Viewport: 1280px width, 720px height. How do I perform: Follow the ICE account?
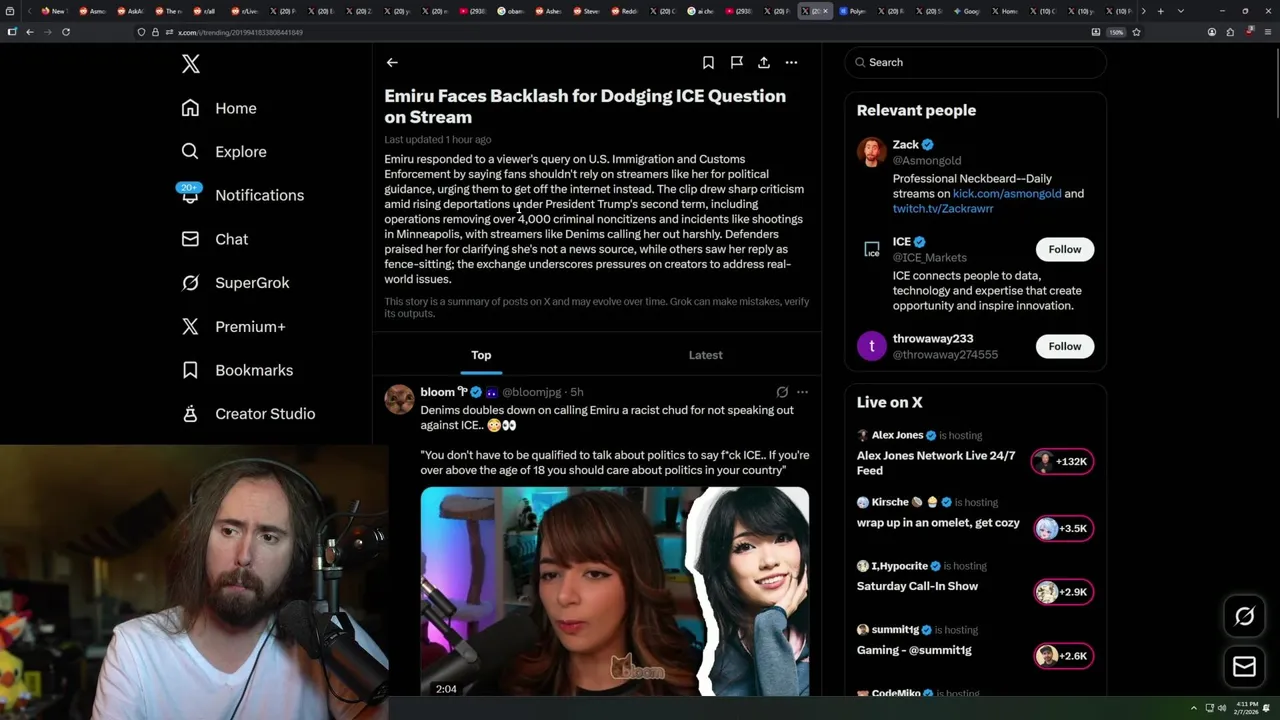pos(1064,249)
